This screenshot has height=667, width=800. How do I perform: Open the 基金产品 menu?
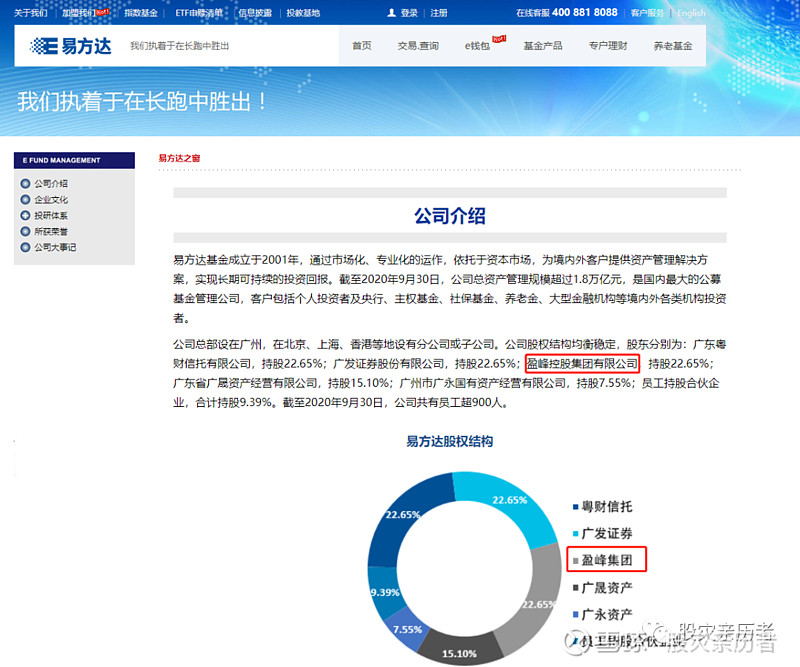coord(542,46)
